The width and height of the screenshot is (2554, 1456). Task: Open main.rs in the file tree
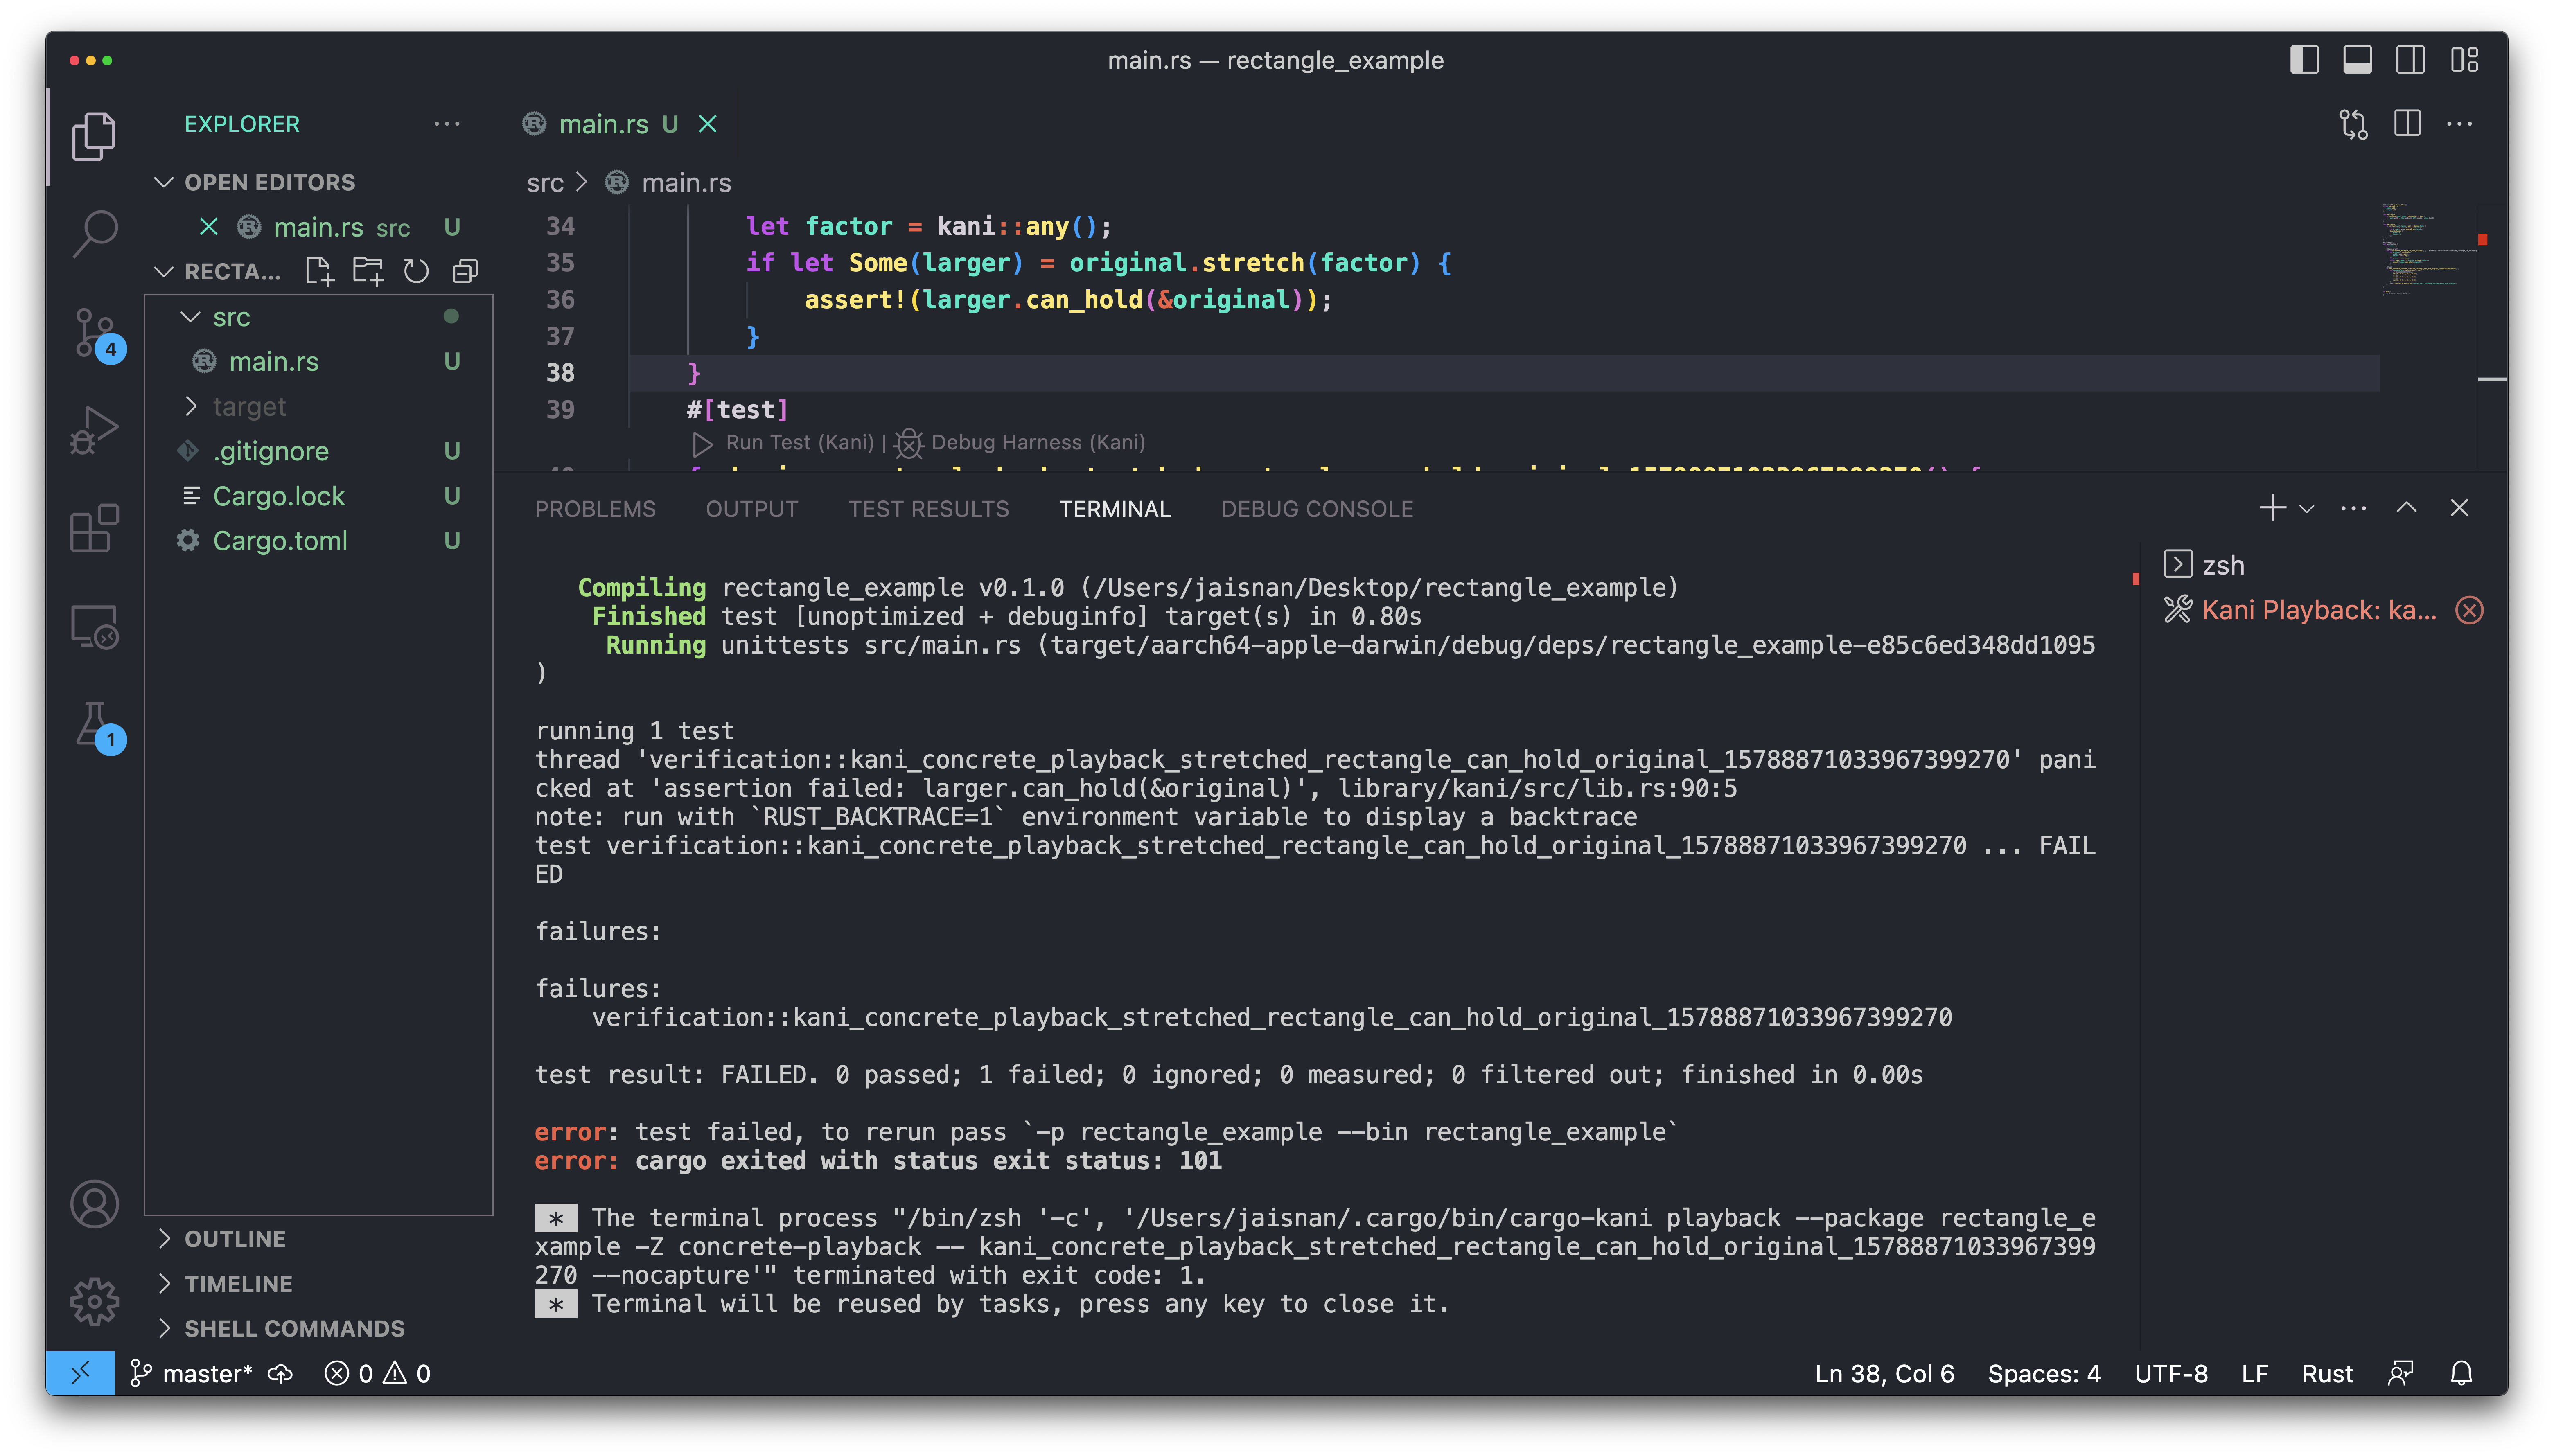[318, 361]
